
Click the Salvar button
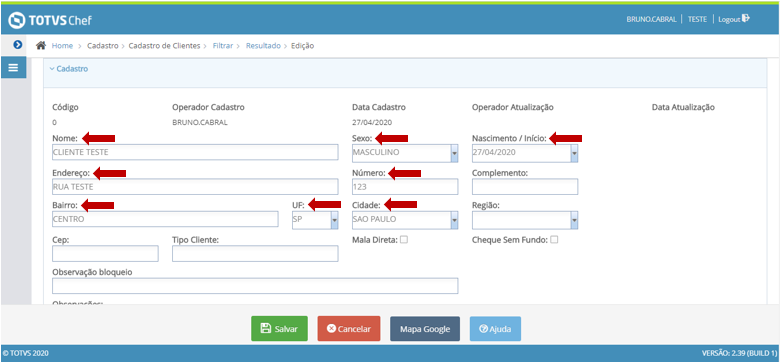279,329
